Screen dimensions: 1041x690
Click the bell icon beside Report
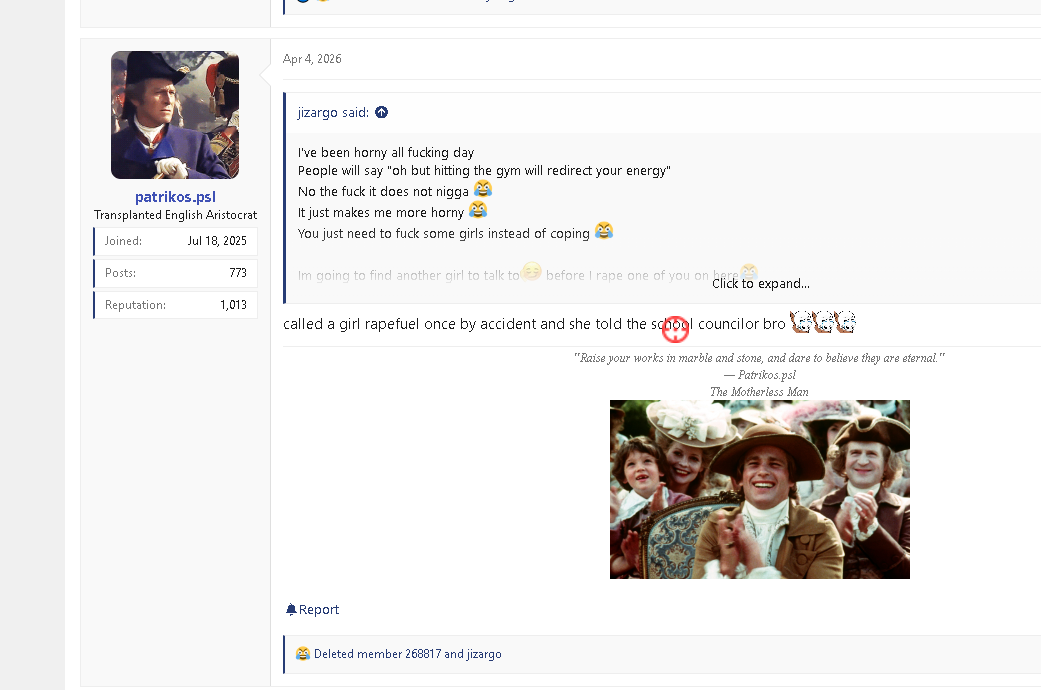coord(291,610)
